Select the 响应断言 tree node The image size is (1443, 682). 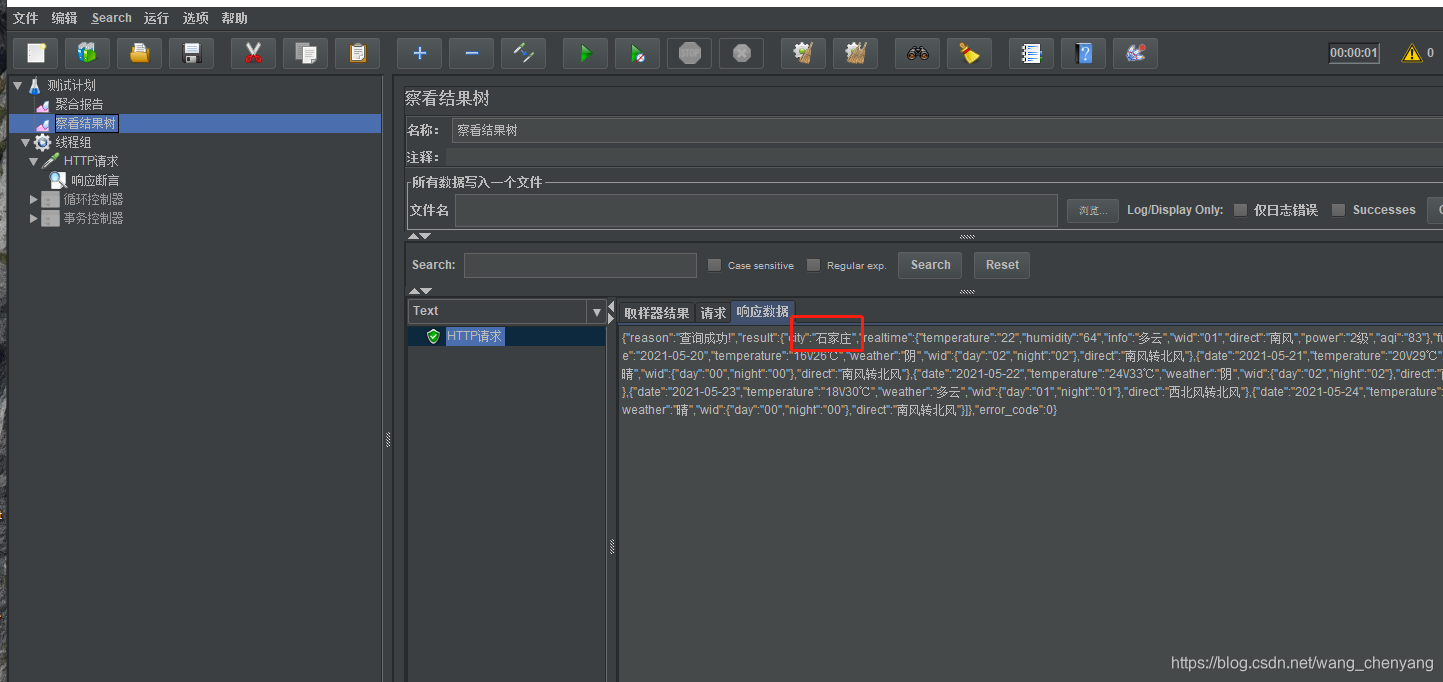coord(95,180)
